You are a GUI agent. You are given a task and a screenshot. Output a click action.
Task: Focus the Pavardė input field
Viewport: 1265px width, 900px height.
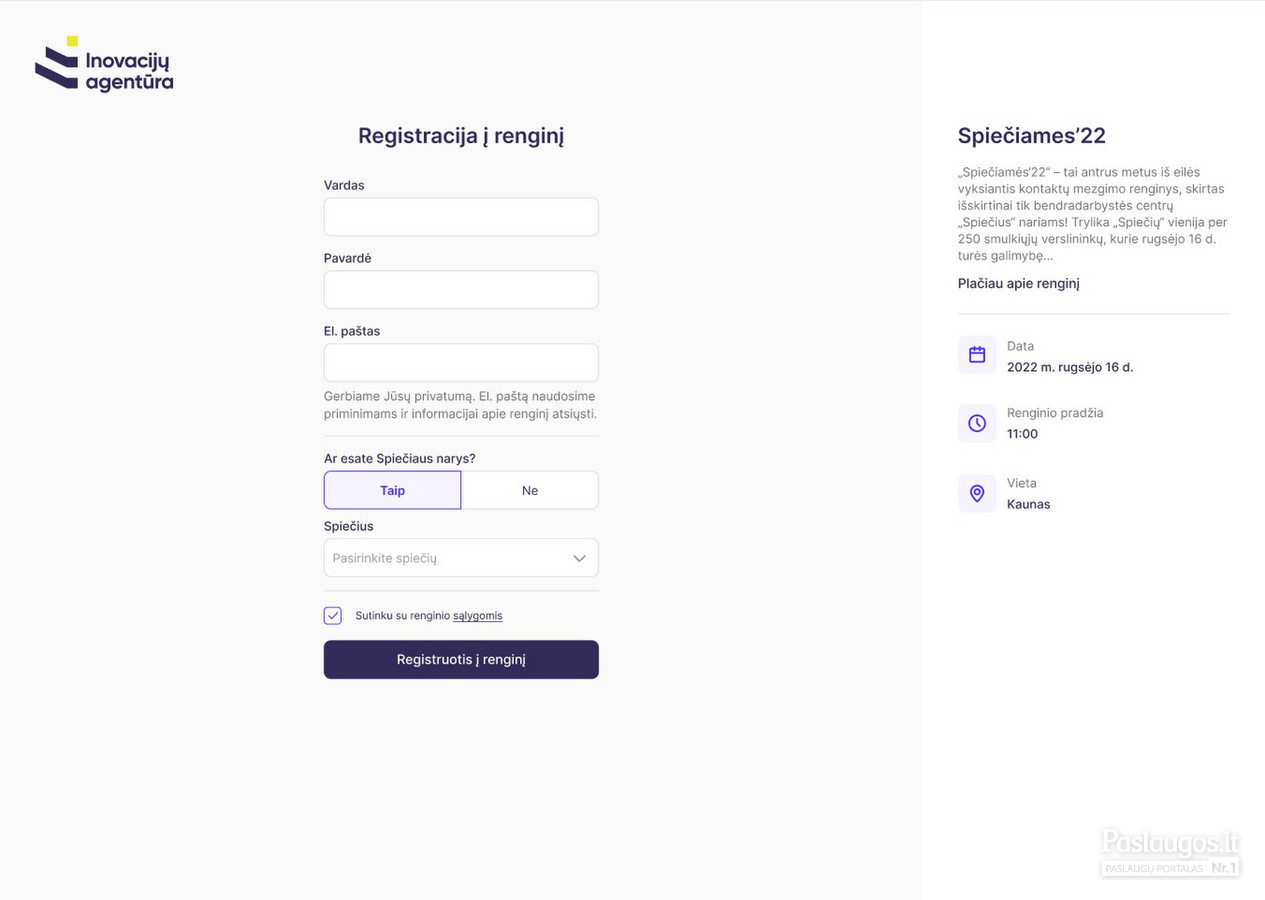tap(461, 290)
